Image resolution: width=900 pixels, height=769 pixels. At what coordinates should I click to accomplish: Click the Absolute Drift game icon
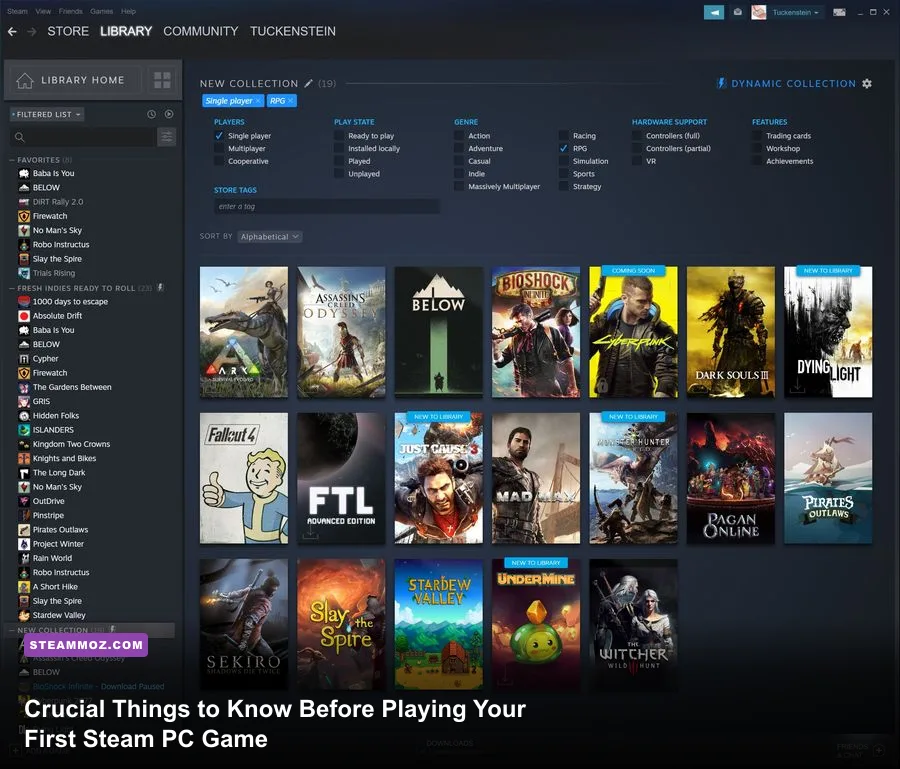(24, 316)
